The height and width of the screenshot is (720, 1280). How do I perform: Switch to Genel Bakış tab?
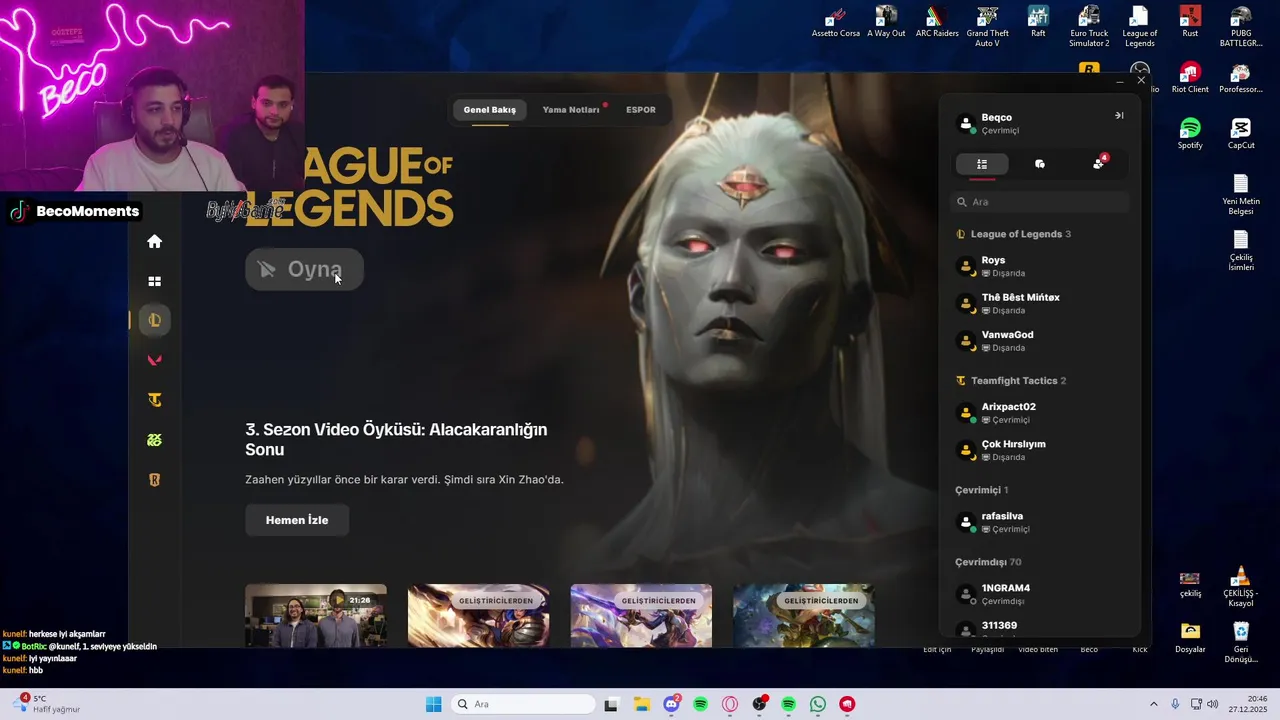point(489,110)
